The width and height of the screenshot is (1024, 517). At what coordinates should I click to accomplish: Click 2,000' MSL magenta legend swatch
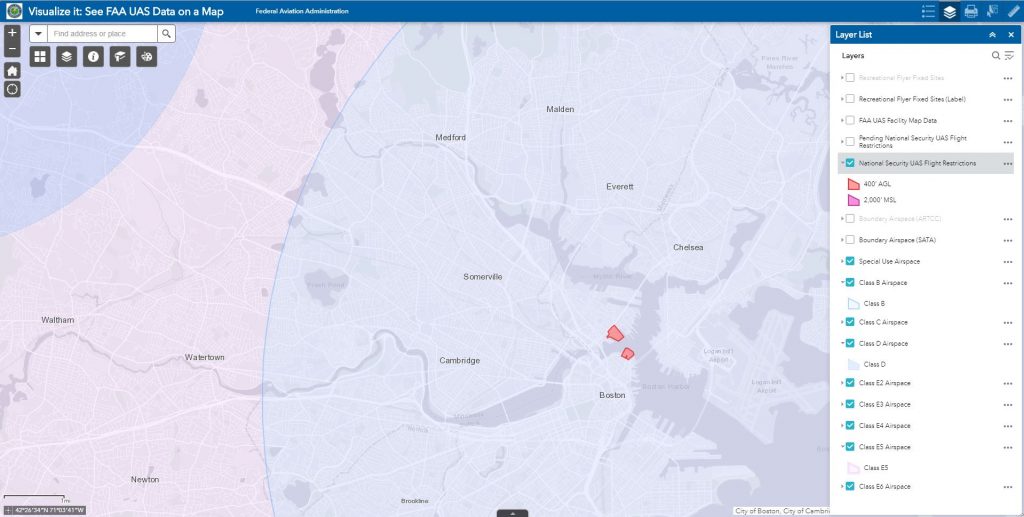tap(854, 200)
